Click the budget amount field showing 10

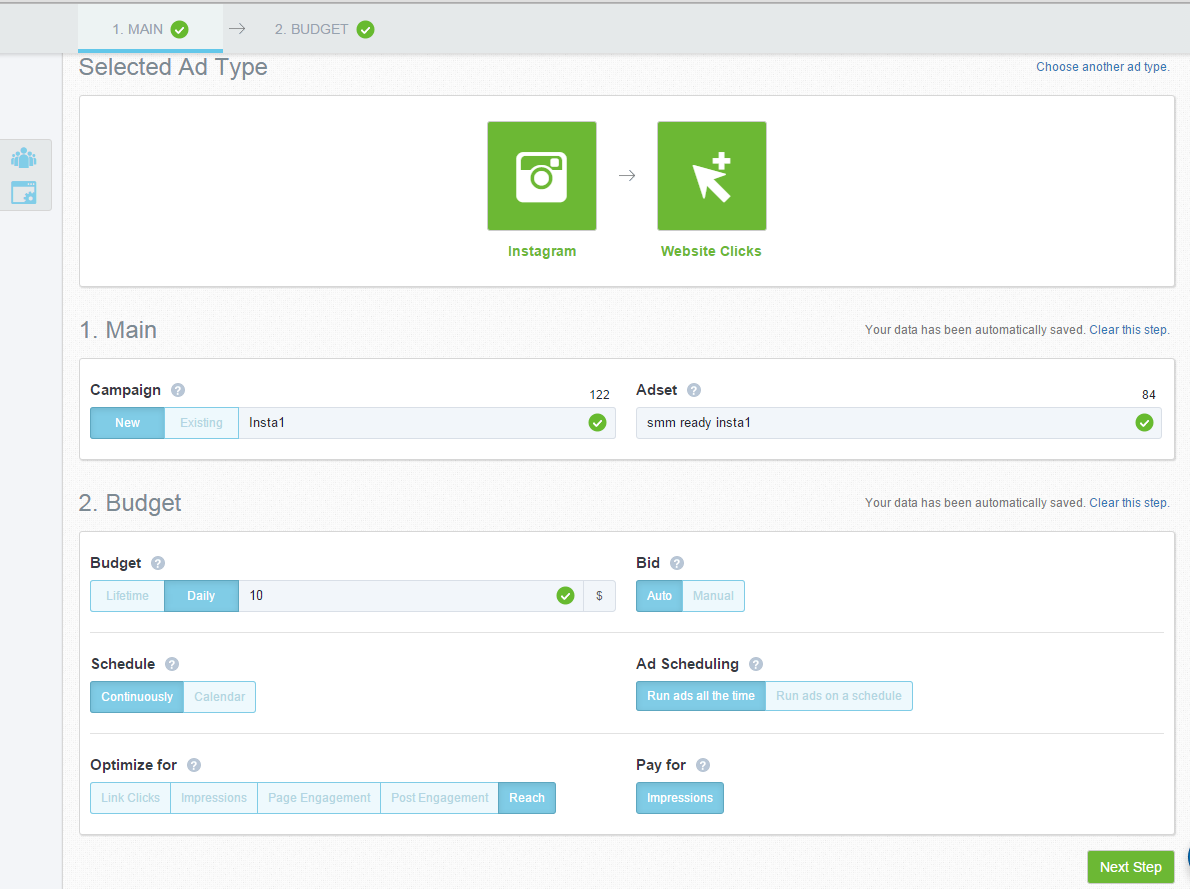pos(411,596)
